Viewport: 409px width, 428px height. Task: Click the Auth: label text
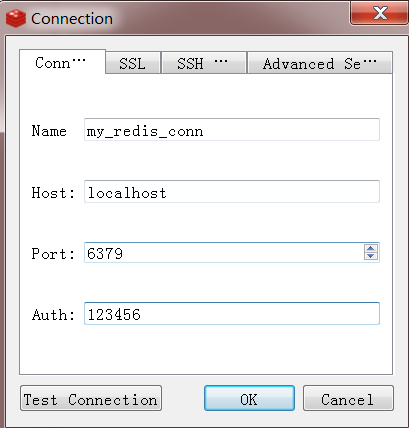53,315
